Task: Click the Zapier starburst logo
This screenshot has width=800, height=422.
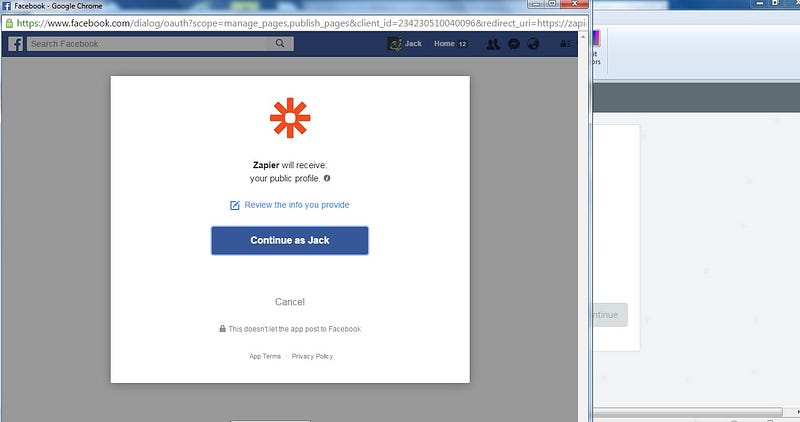Action: tap(290, 118)
